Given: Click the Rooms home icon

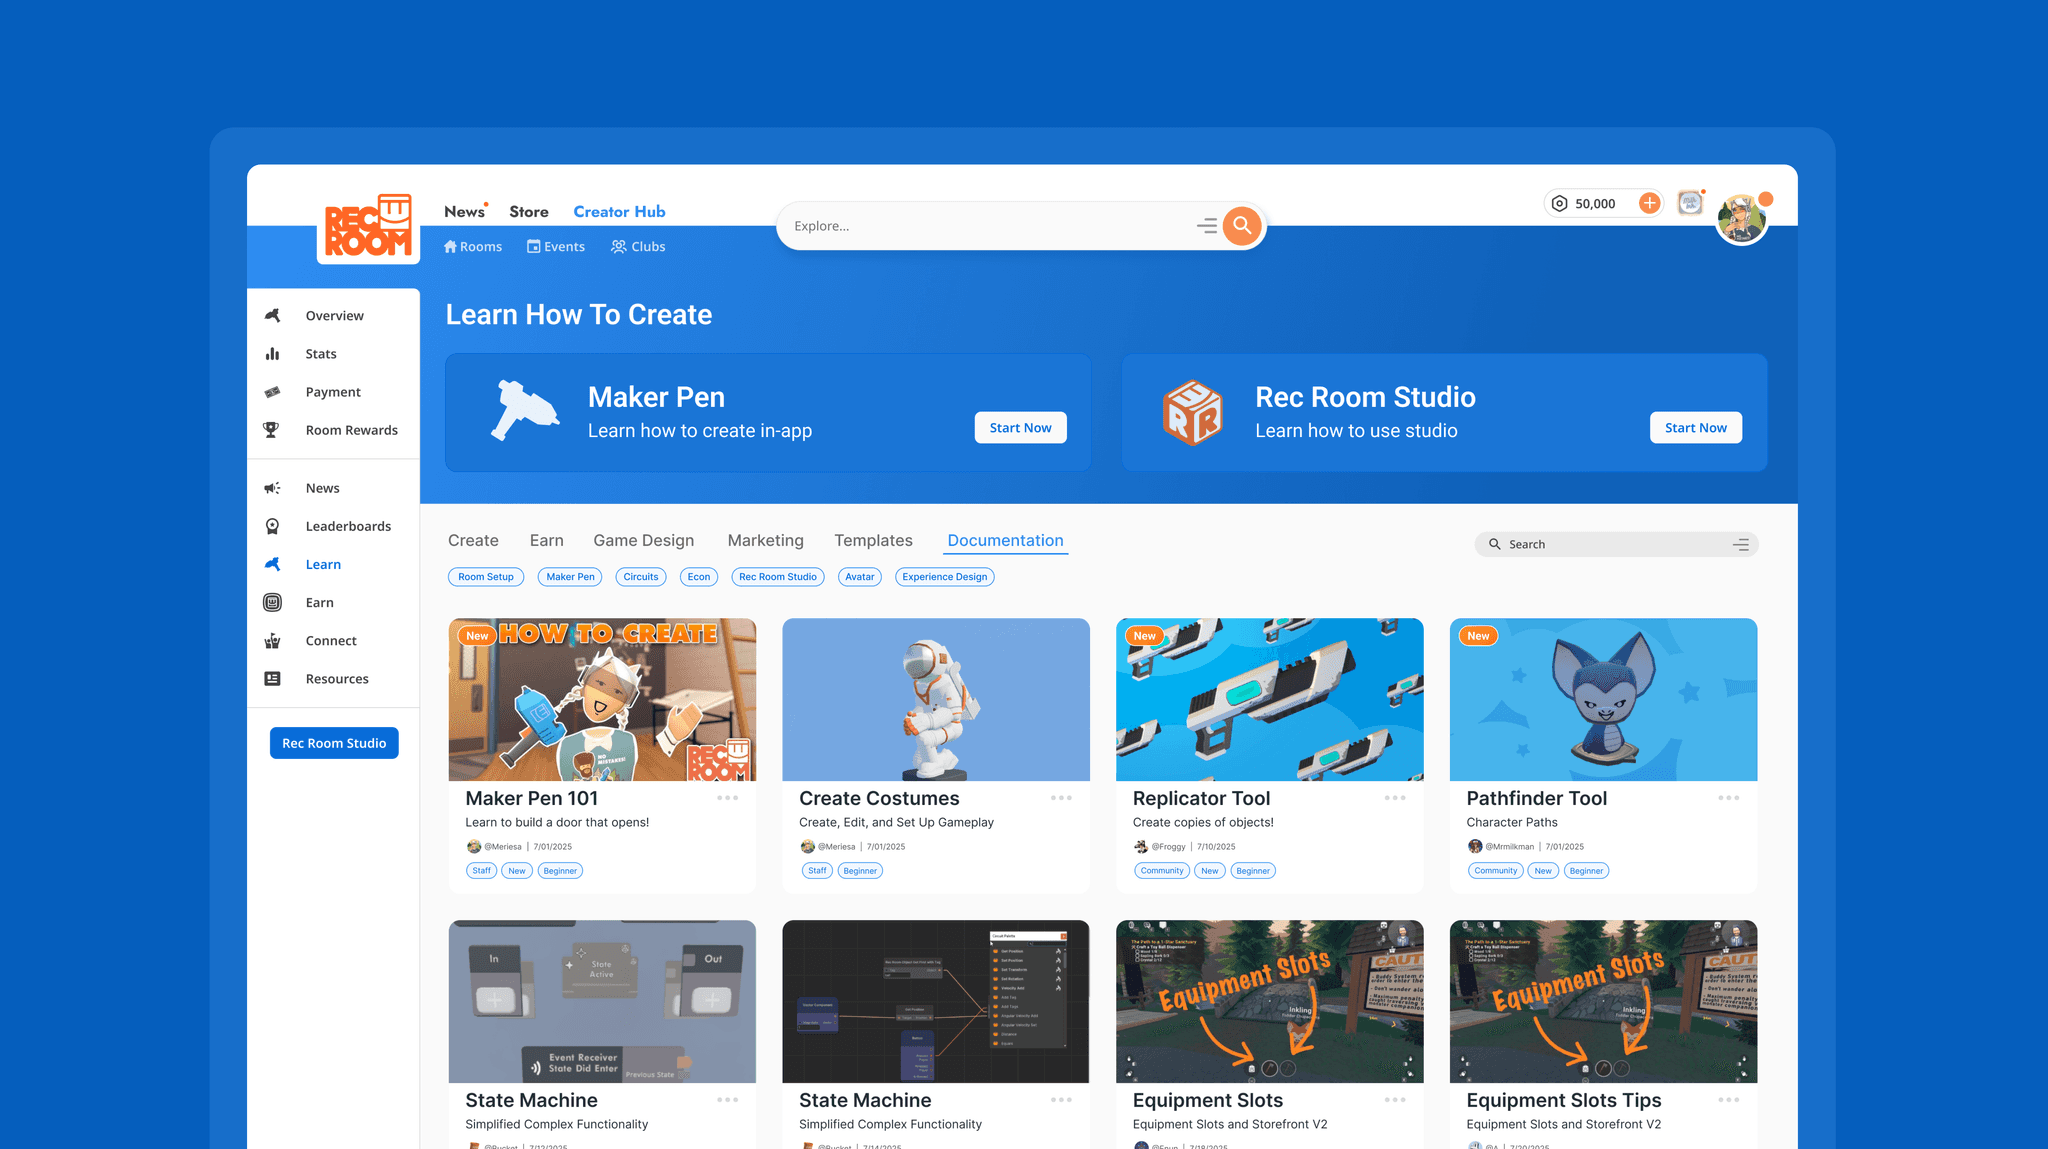Looking at the screenshot, I should pyautogui.click(x=450, y=247).
